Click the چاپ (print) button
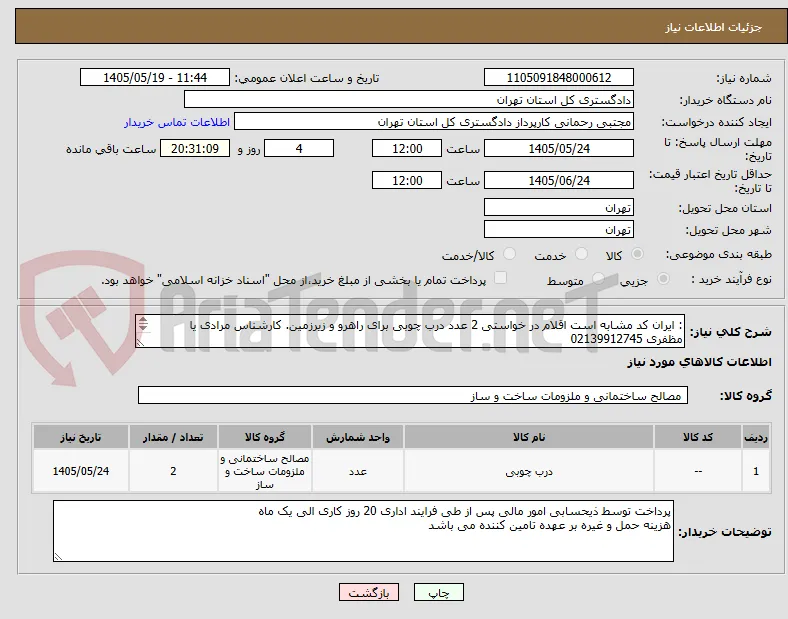788x619 pixels. tap(438, 592)
